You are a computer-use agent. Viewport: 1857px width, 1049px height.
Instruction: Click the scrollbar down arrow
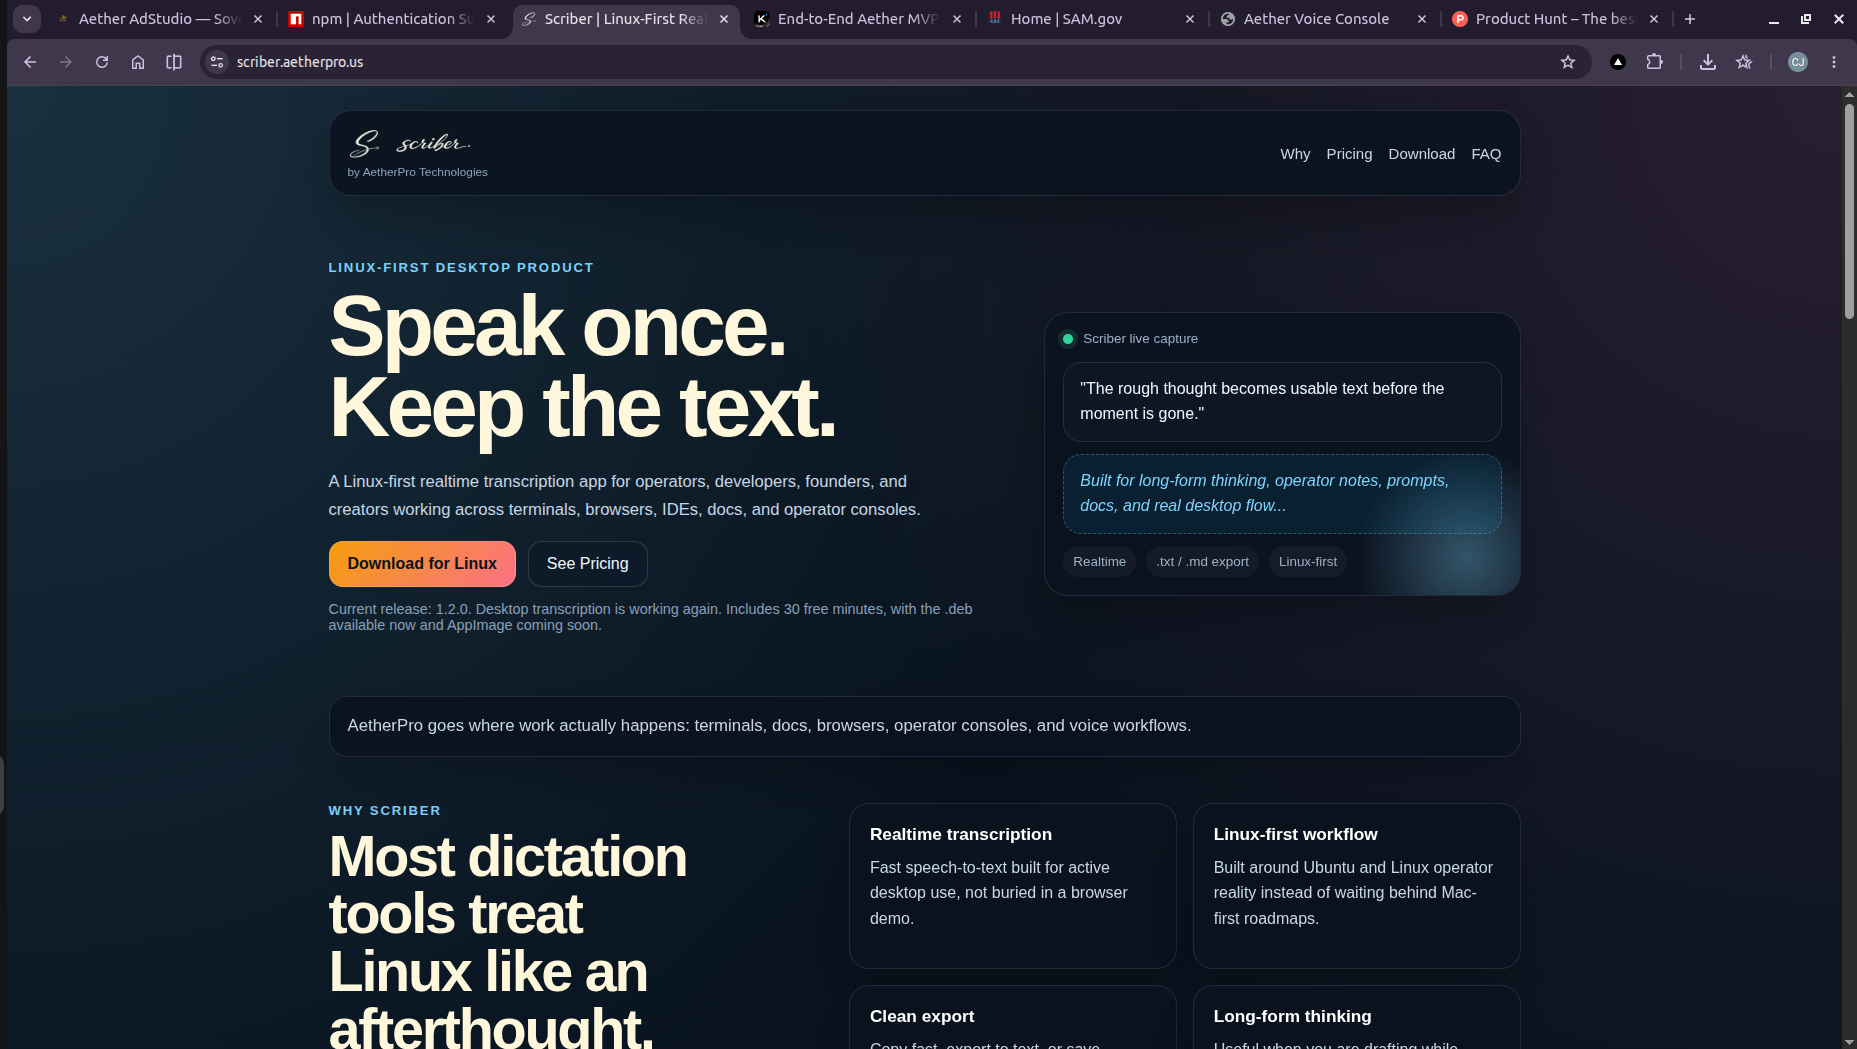(1849, 1042)
